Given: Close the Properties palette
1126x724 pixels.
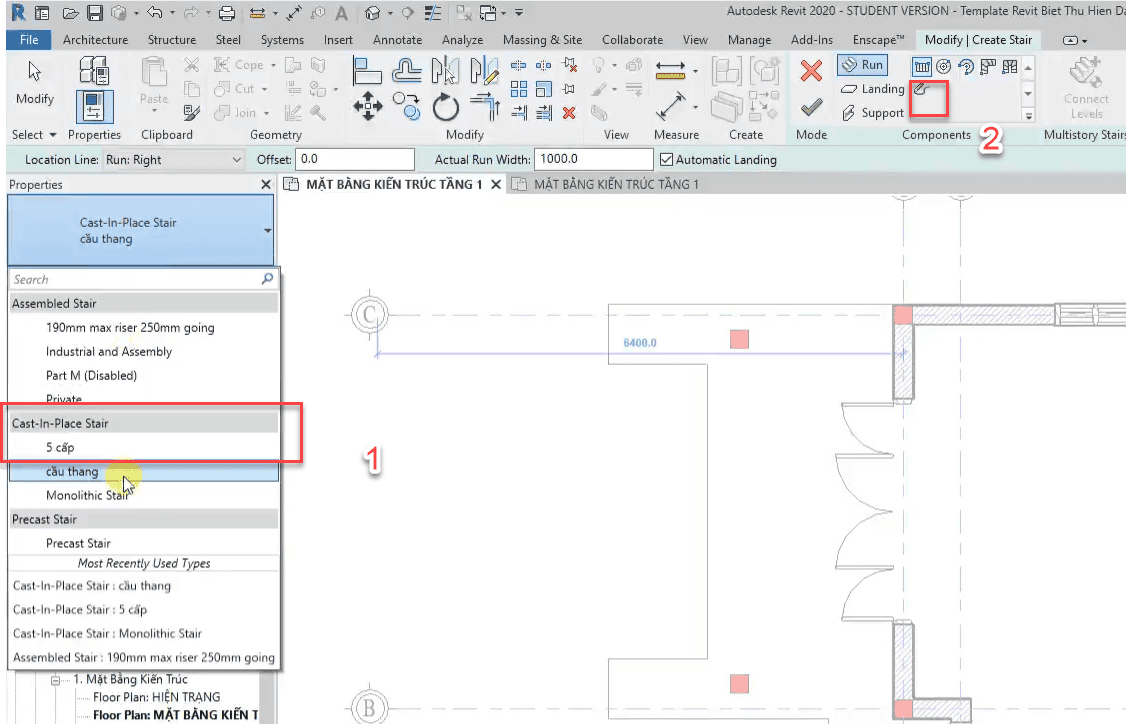Looking at the screenshot, I should 266,185.
